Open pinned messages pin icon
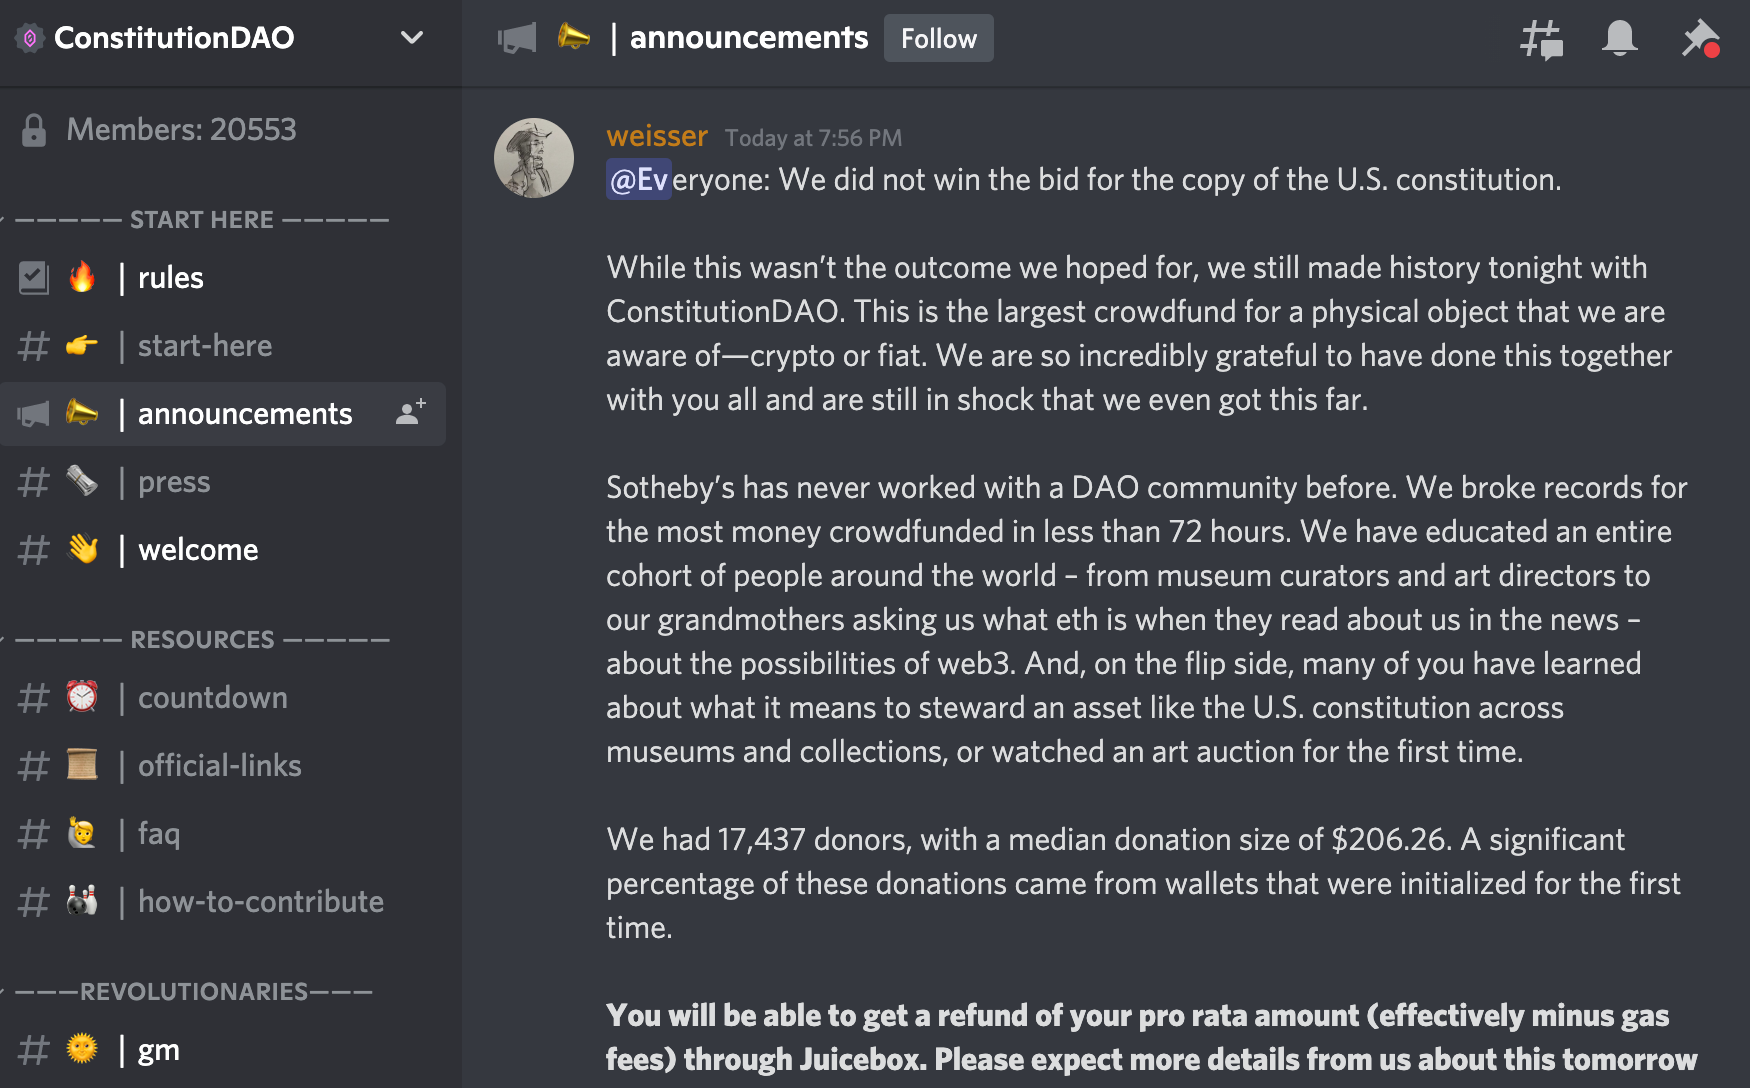The image size is (1750, 1088). point(1699,39)
